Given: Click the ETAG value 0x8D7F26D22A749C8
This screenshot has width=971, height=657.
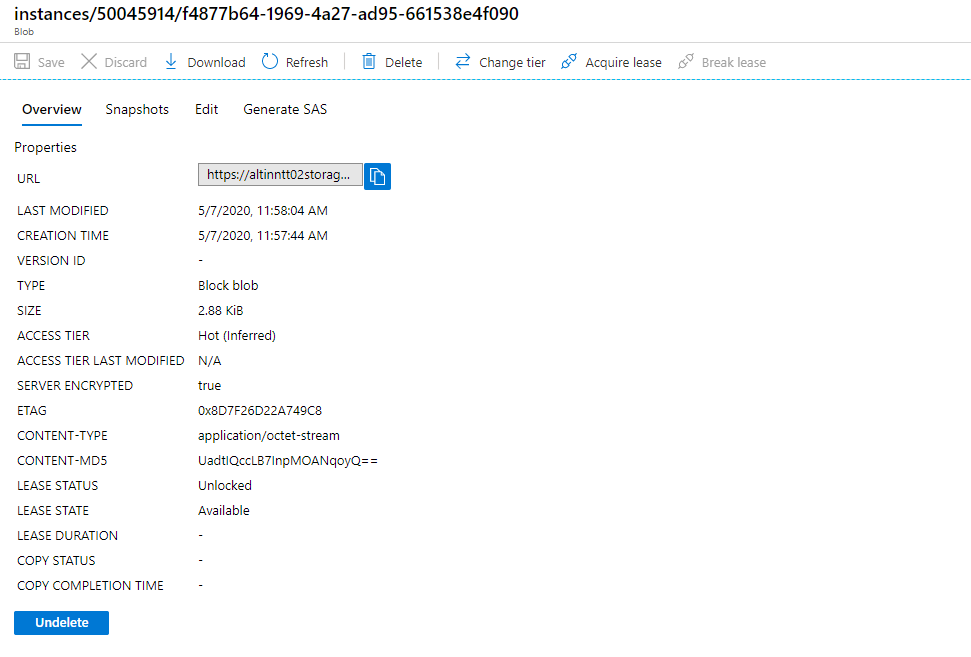Looking at the screenshot, I should point(260,410).
